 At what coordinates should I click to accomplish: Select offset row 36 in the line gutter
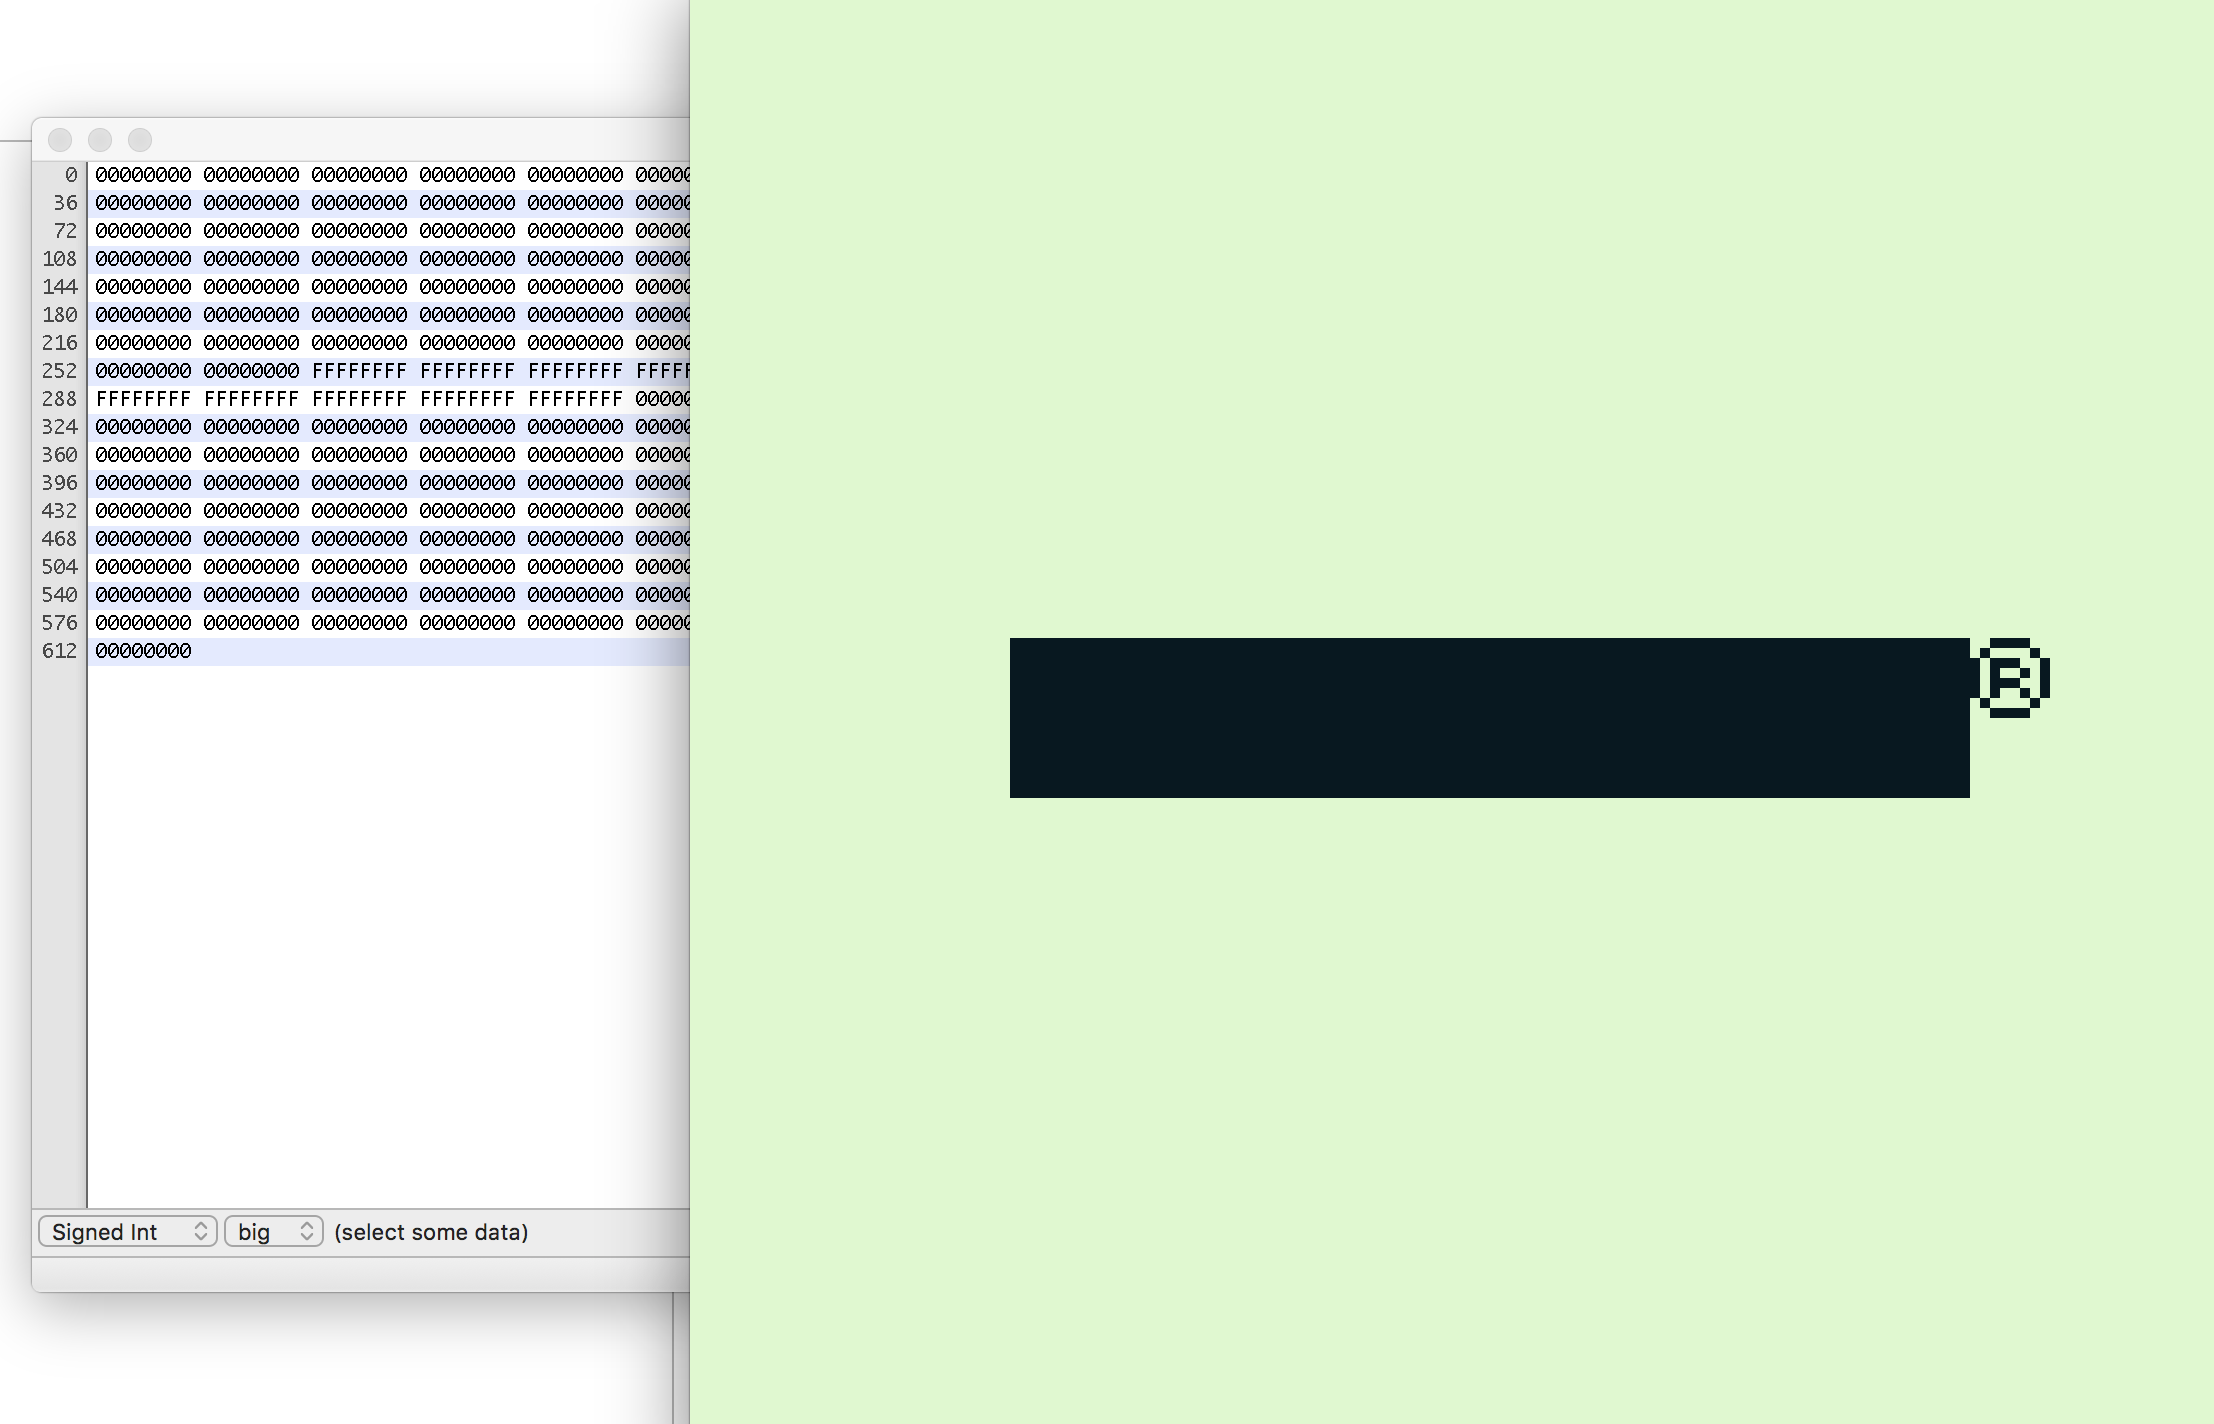65,203
